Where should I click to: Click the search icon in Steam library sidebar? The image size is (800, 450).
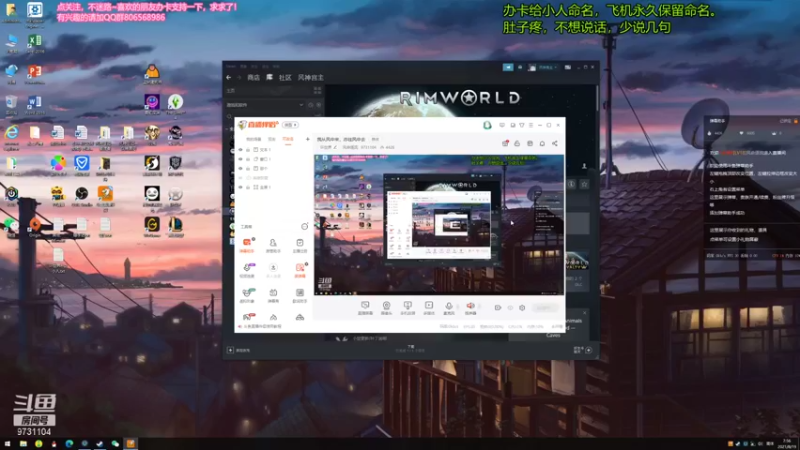(x=230, y=117)
